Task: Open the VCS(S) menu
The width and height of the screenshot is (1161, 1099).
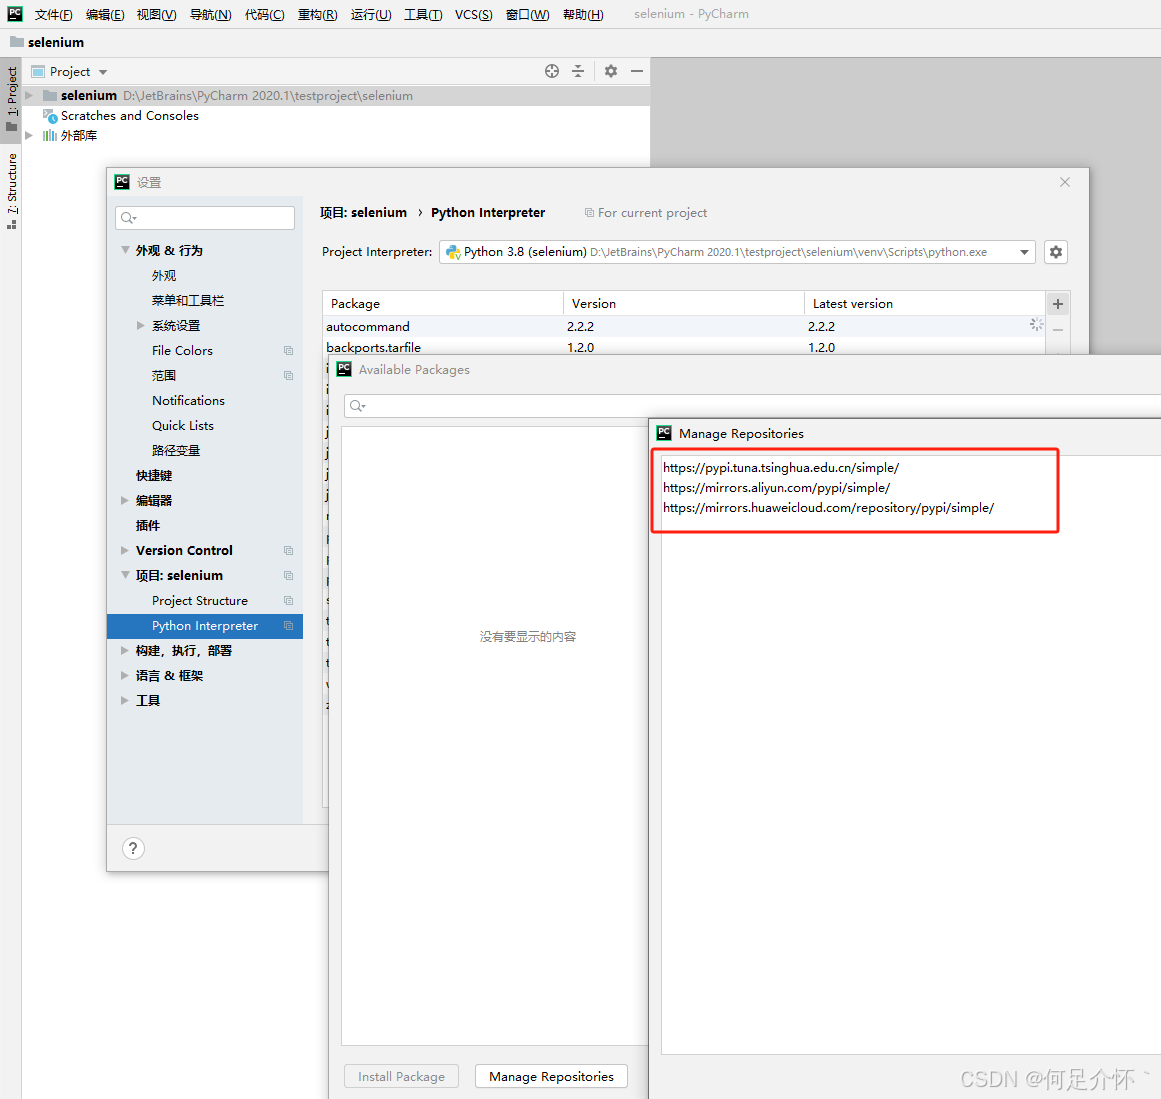Action: point(473,14)
